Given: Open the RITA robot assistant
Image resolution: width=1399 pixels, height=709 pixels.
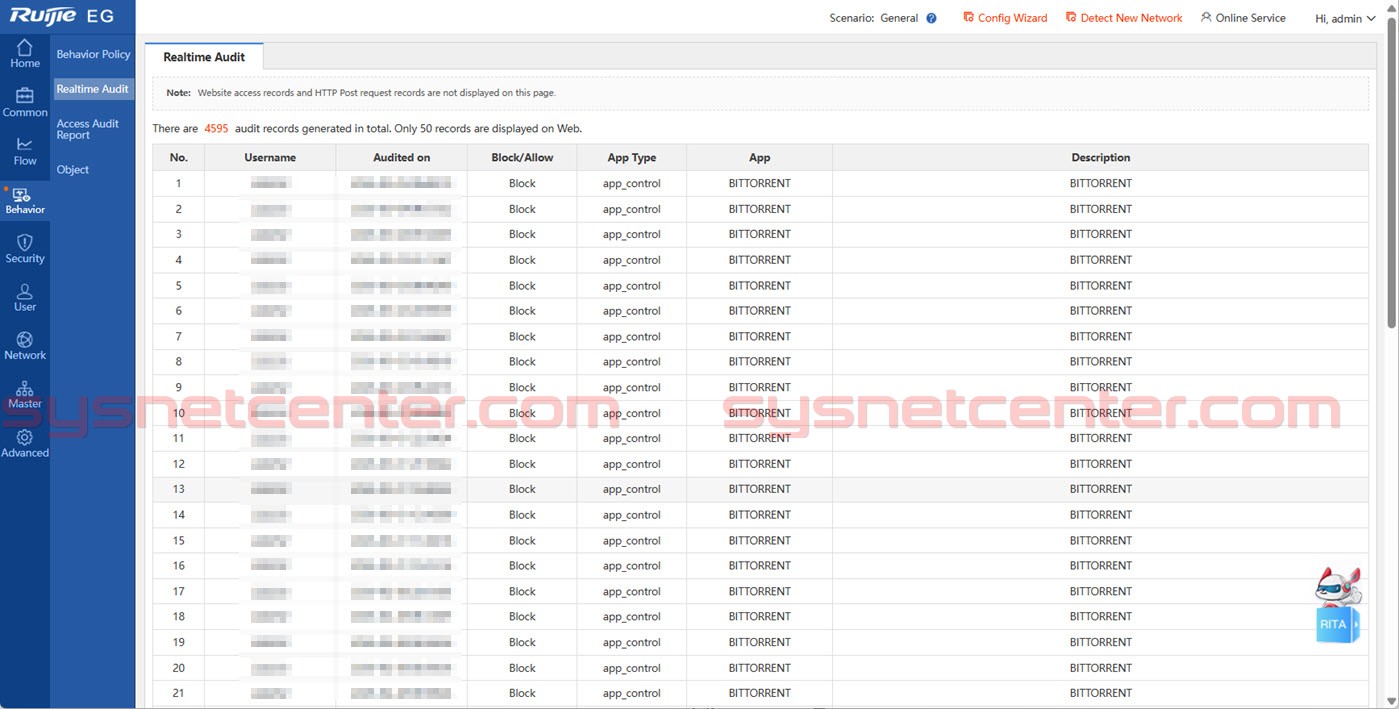Looking at the screenshot, I should (x=1337, y=605).
